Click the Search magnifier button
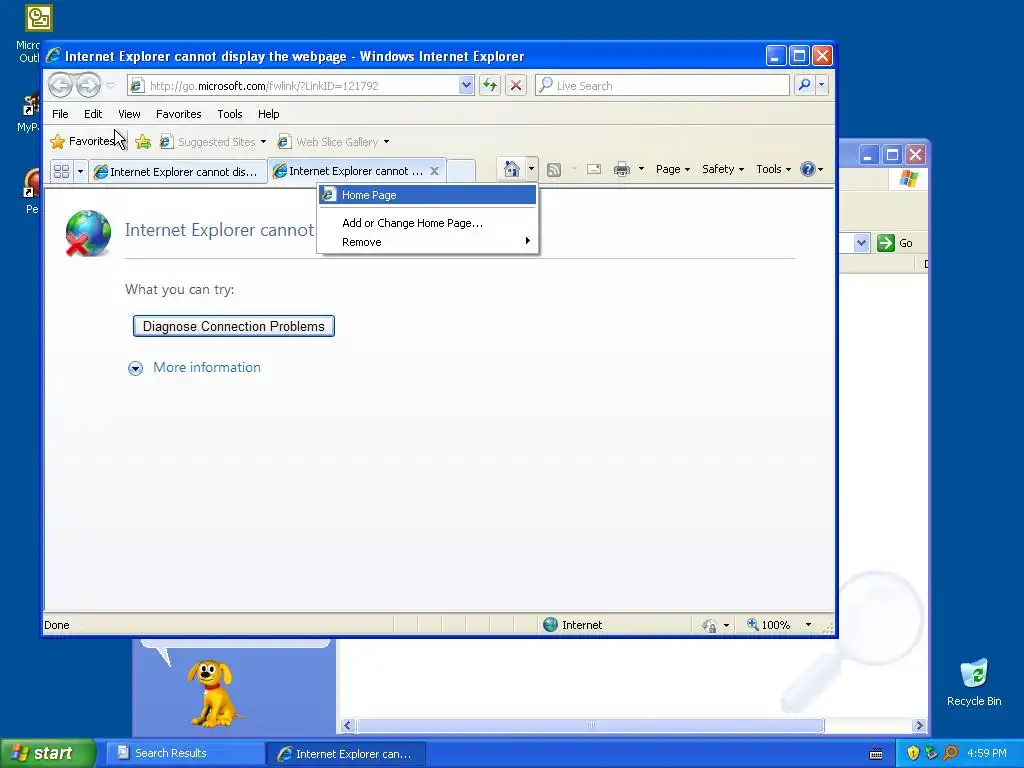Image resolution: width=1024 pixels, height=768 pixels. coord(805,85)
